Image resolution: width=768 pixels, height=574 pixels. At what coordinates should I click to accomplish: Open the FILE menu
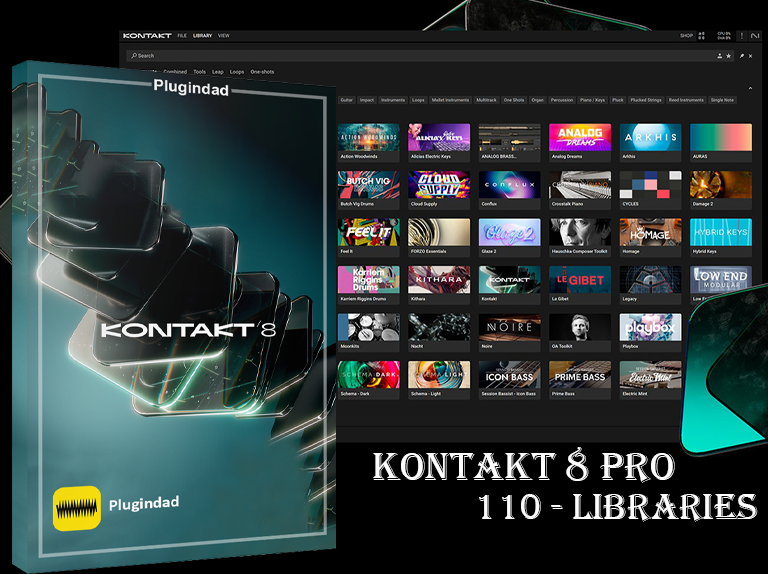(x=182, y=36)
